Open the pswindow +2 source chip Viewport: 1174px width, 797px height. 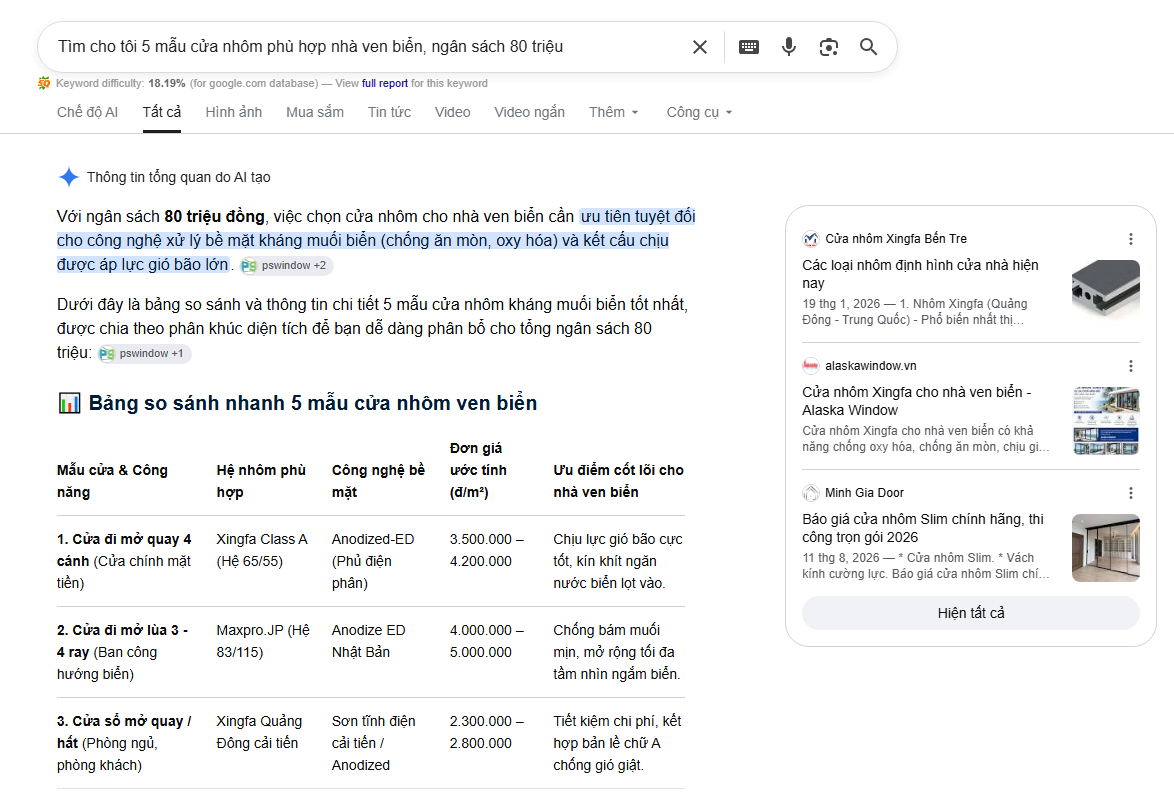click(285, 266)
